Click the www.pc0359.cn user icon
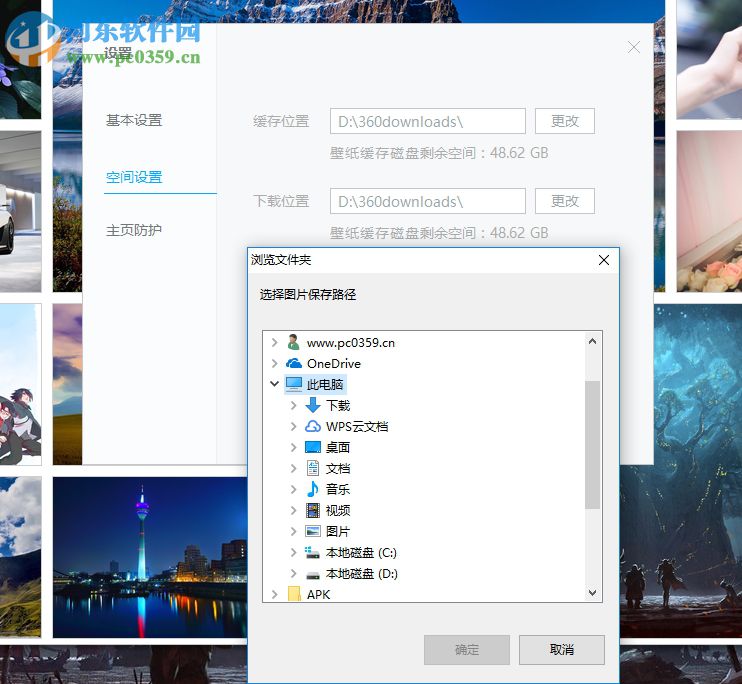 pyautogui.click(x=293, y=342)
